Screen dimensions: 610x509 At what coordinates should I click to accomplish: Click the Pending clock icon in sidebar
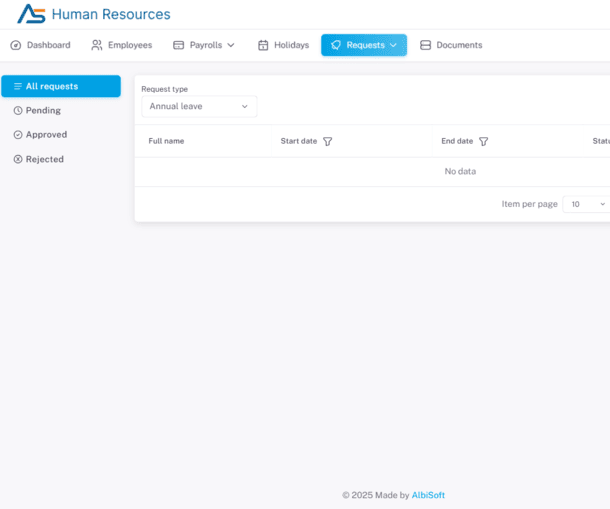(x=18, y=111)
